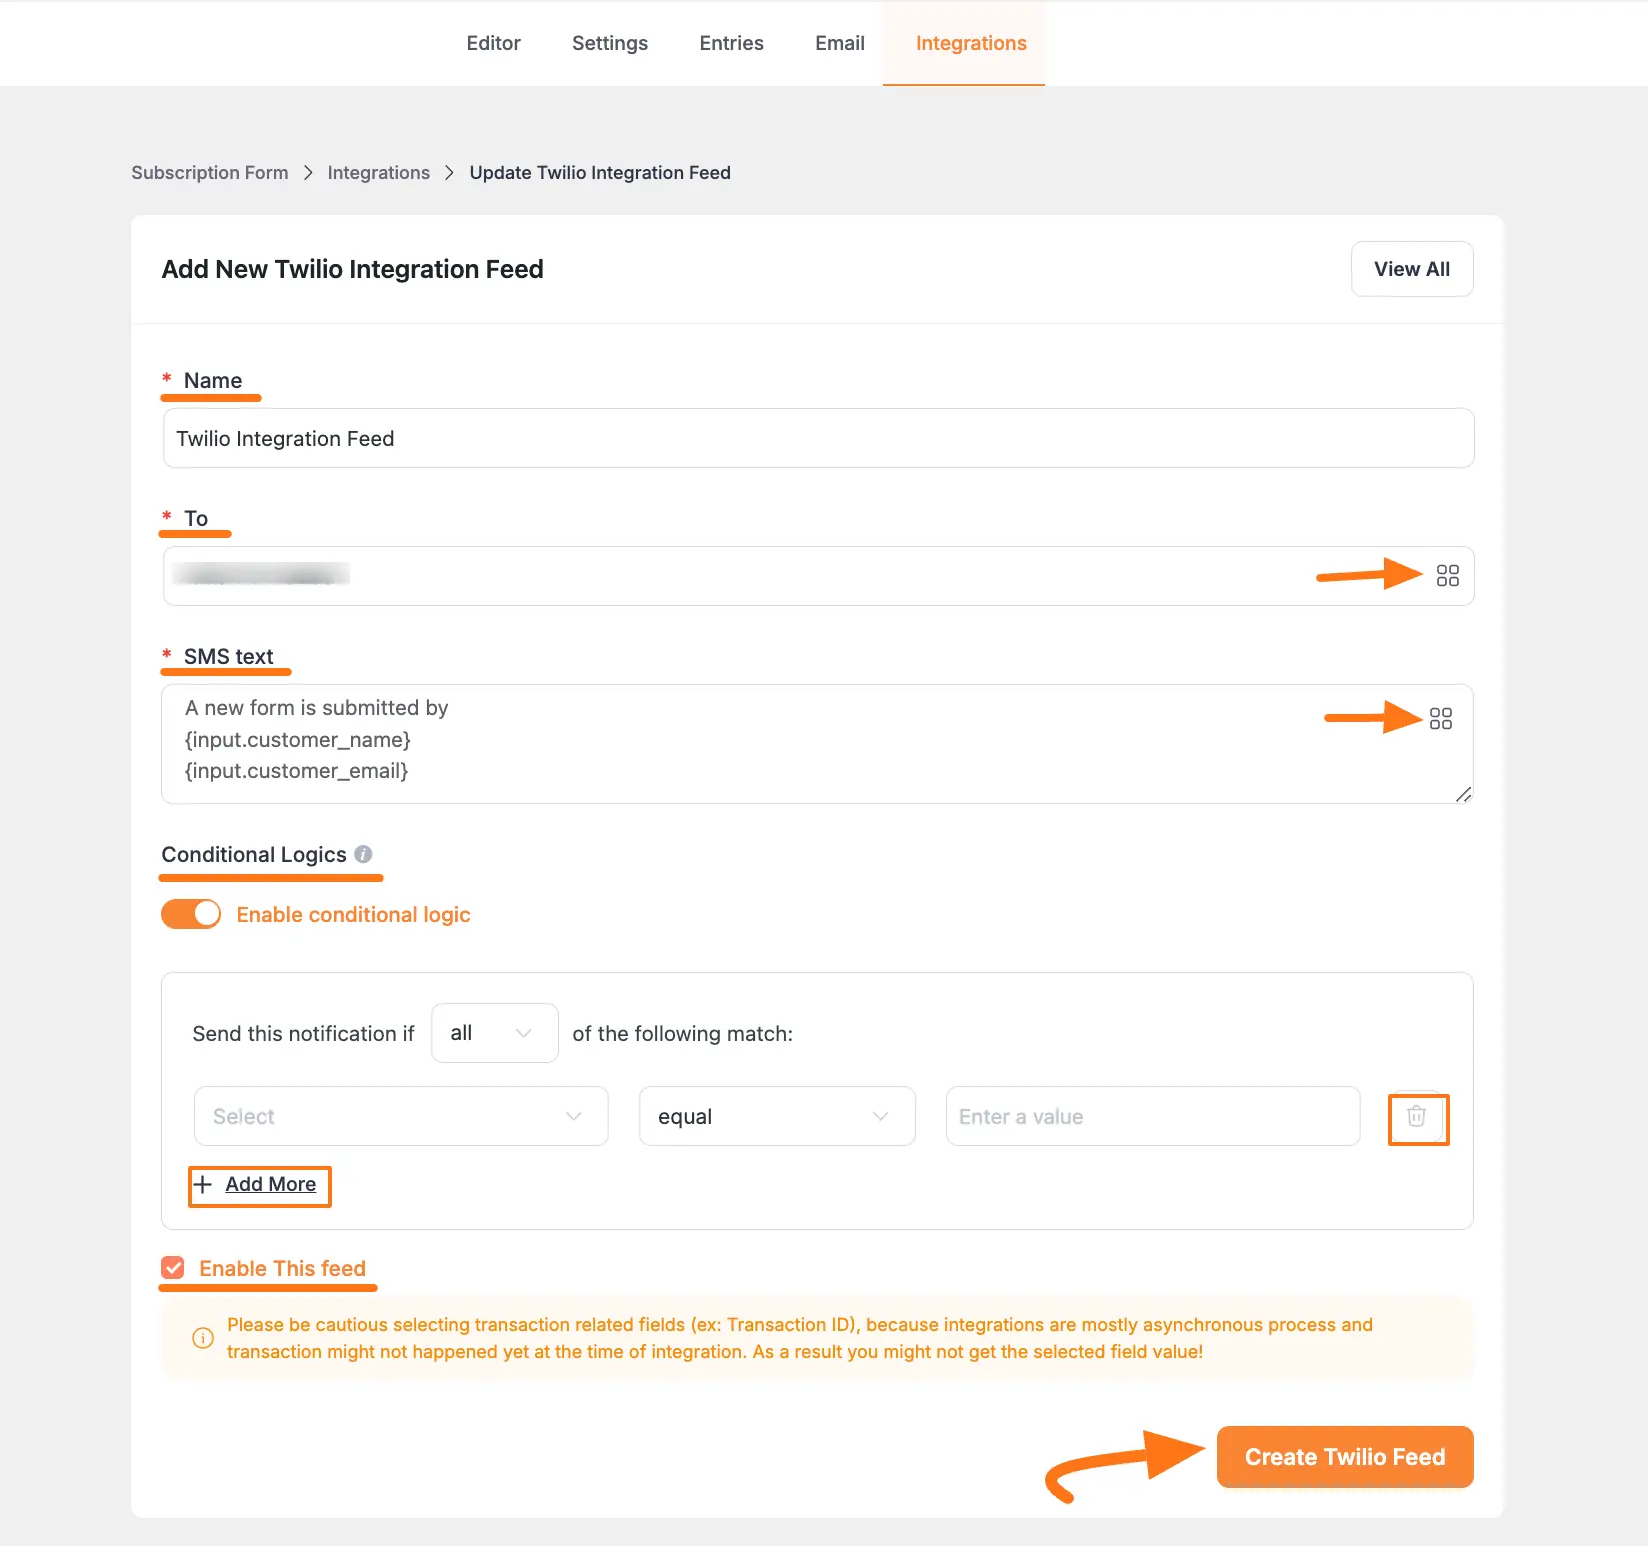Delete the conditional logic rule with trash icon
The width and height of the screenshot is (1648, 1546).
click(x=1416, y=1117)
